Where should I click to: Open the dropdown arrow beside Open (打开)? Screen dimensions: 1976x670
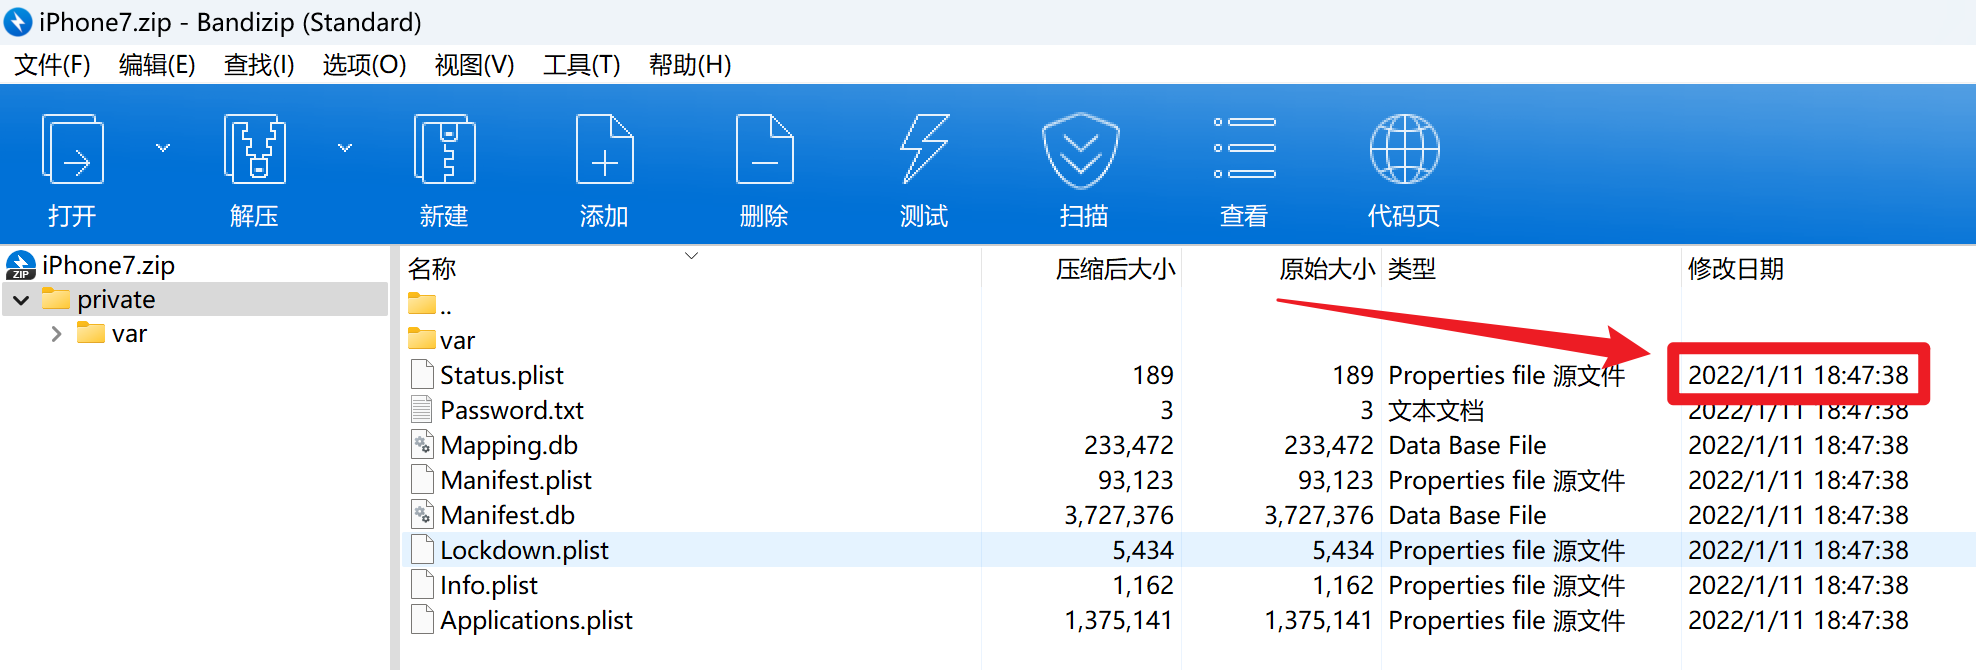click(163, 148)
